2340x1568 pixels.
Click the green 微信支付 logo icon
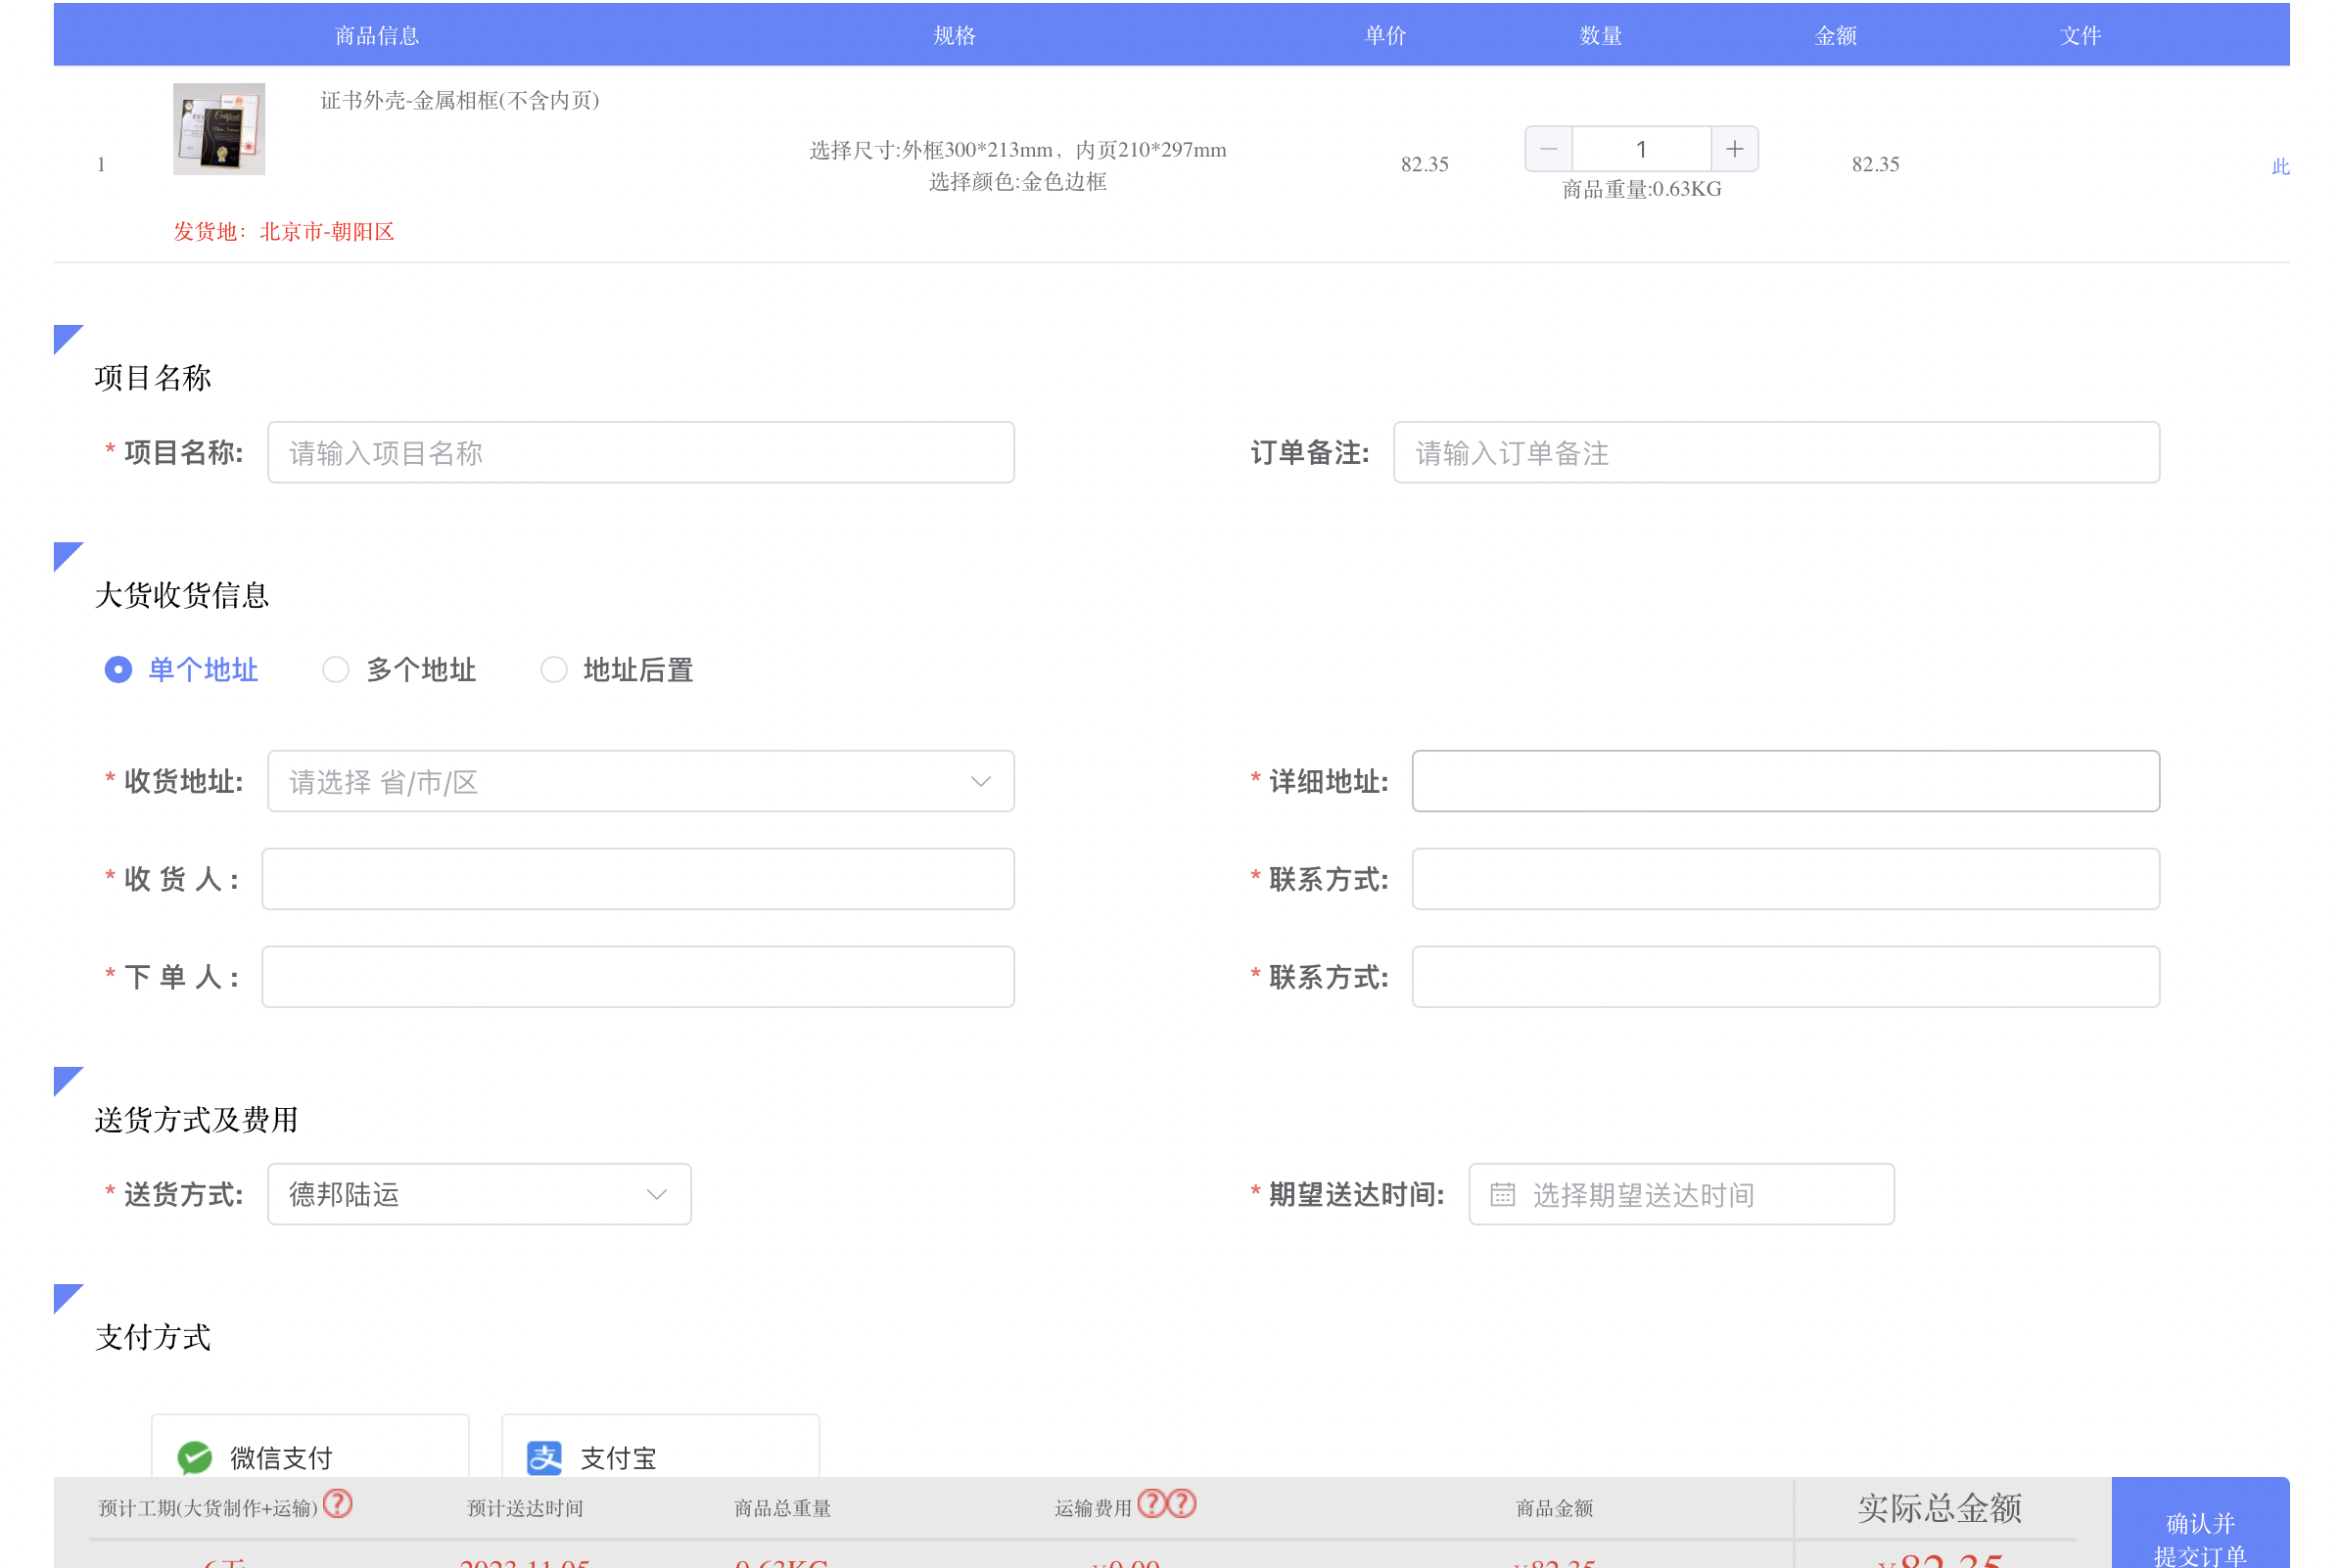(x=195, y=1458)
